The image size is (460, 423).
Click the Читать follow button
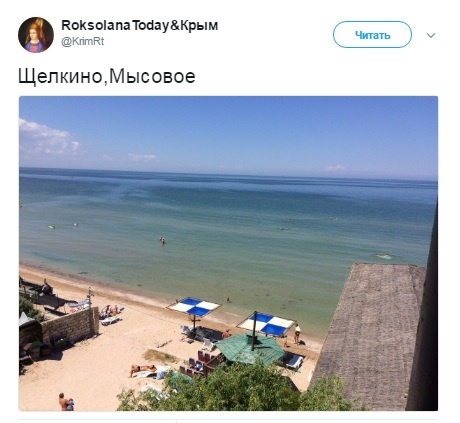click(372, 35)
